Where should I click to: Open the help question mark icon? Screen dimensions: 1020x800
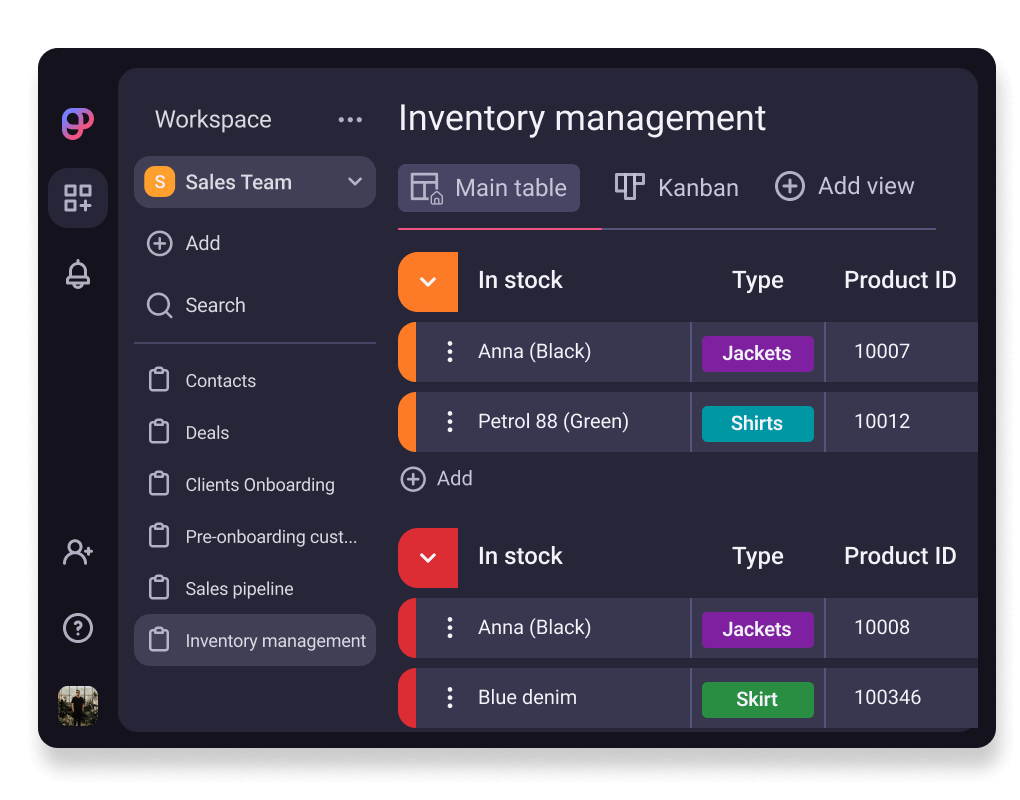pos(78,628)
